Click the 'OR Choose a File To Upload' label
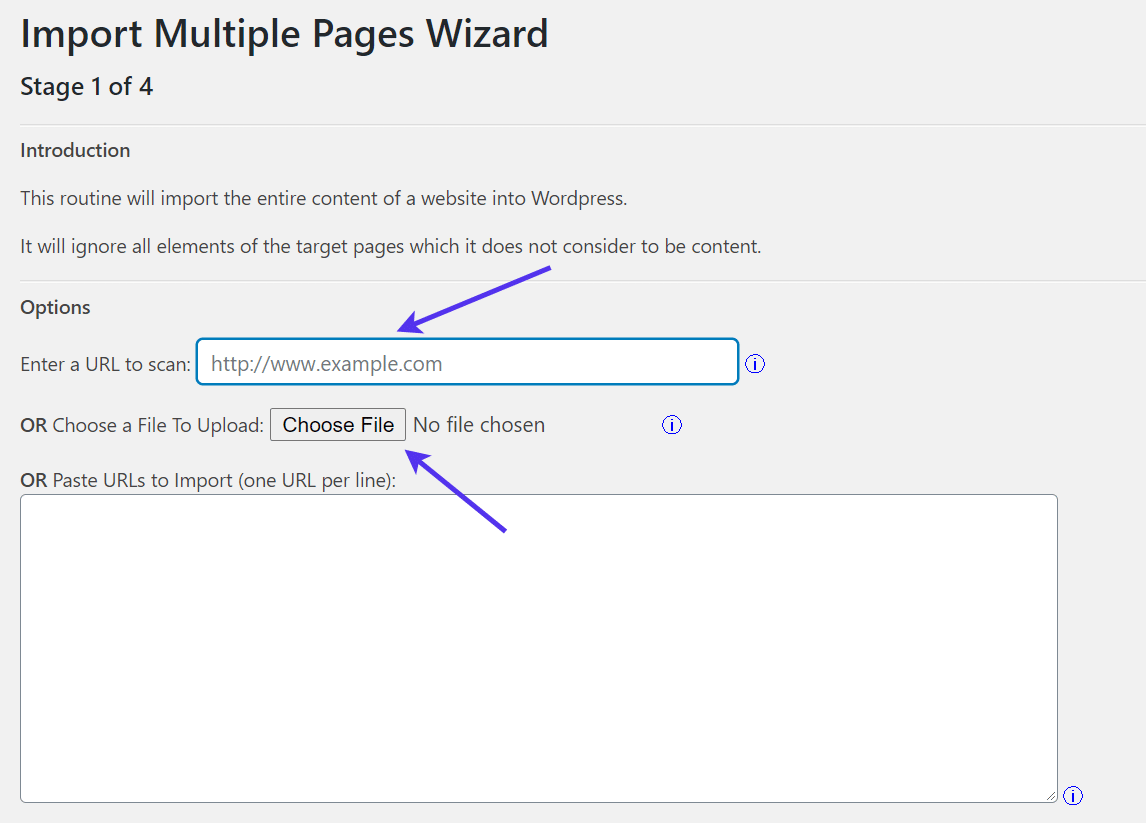 (x=142, y=425)
